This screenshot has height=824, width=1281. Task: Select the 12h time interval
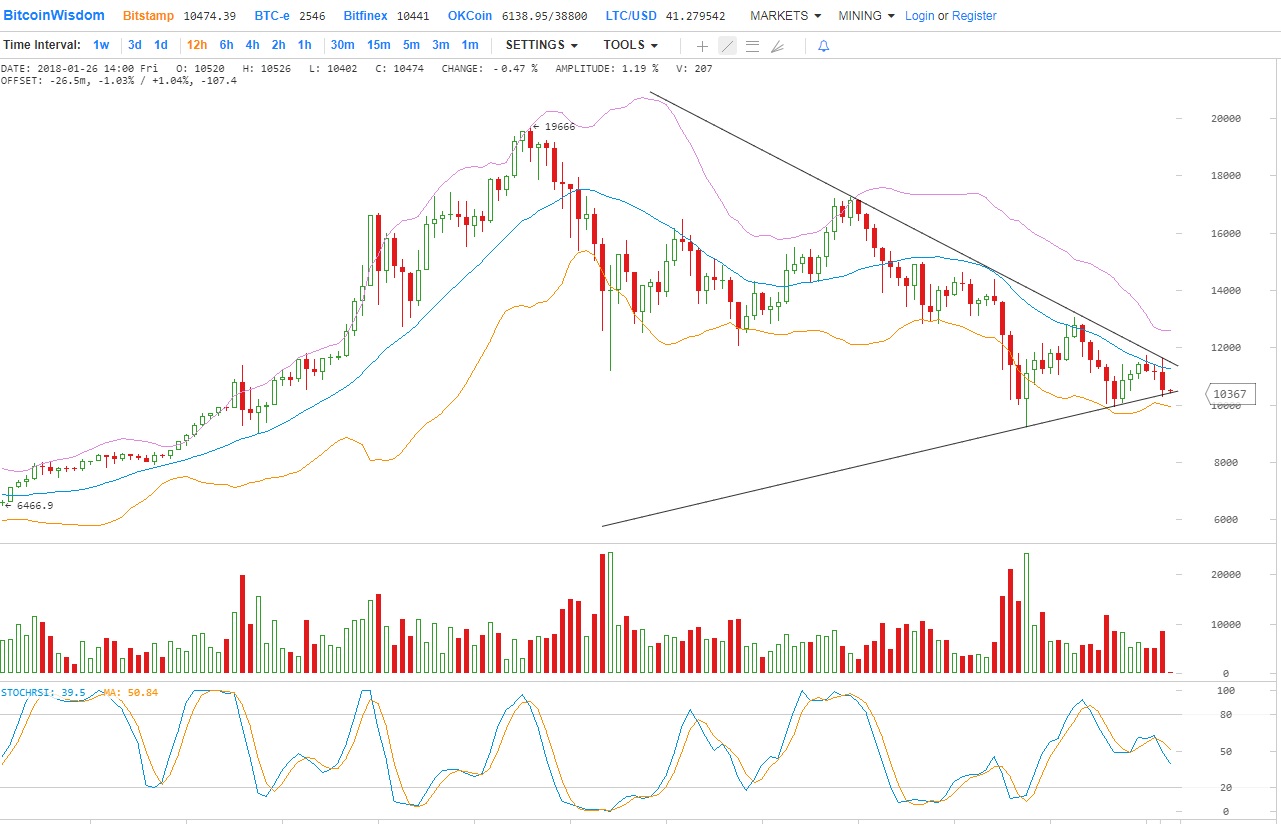click(197, 45)
